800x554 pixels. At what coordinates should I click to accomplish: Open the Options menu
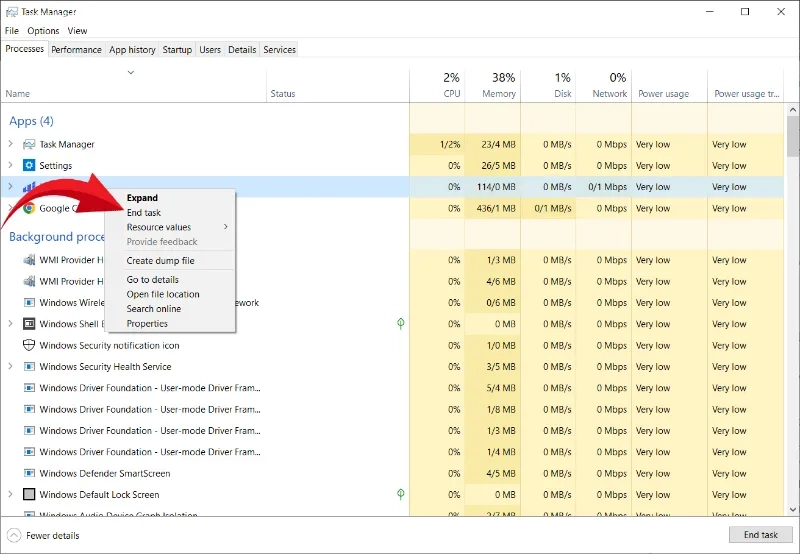[43, 31]
